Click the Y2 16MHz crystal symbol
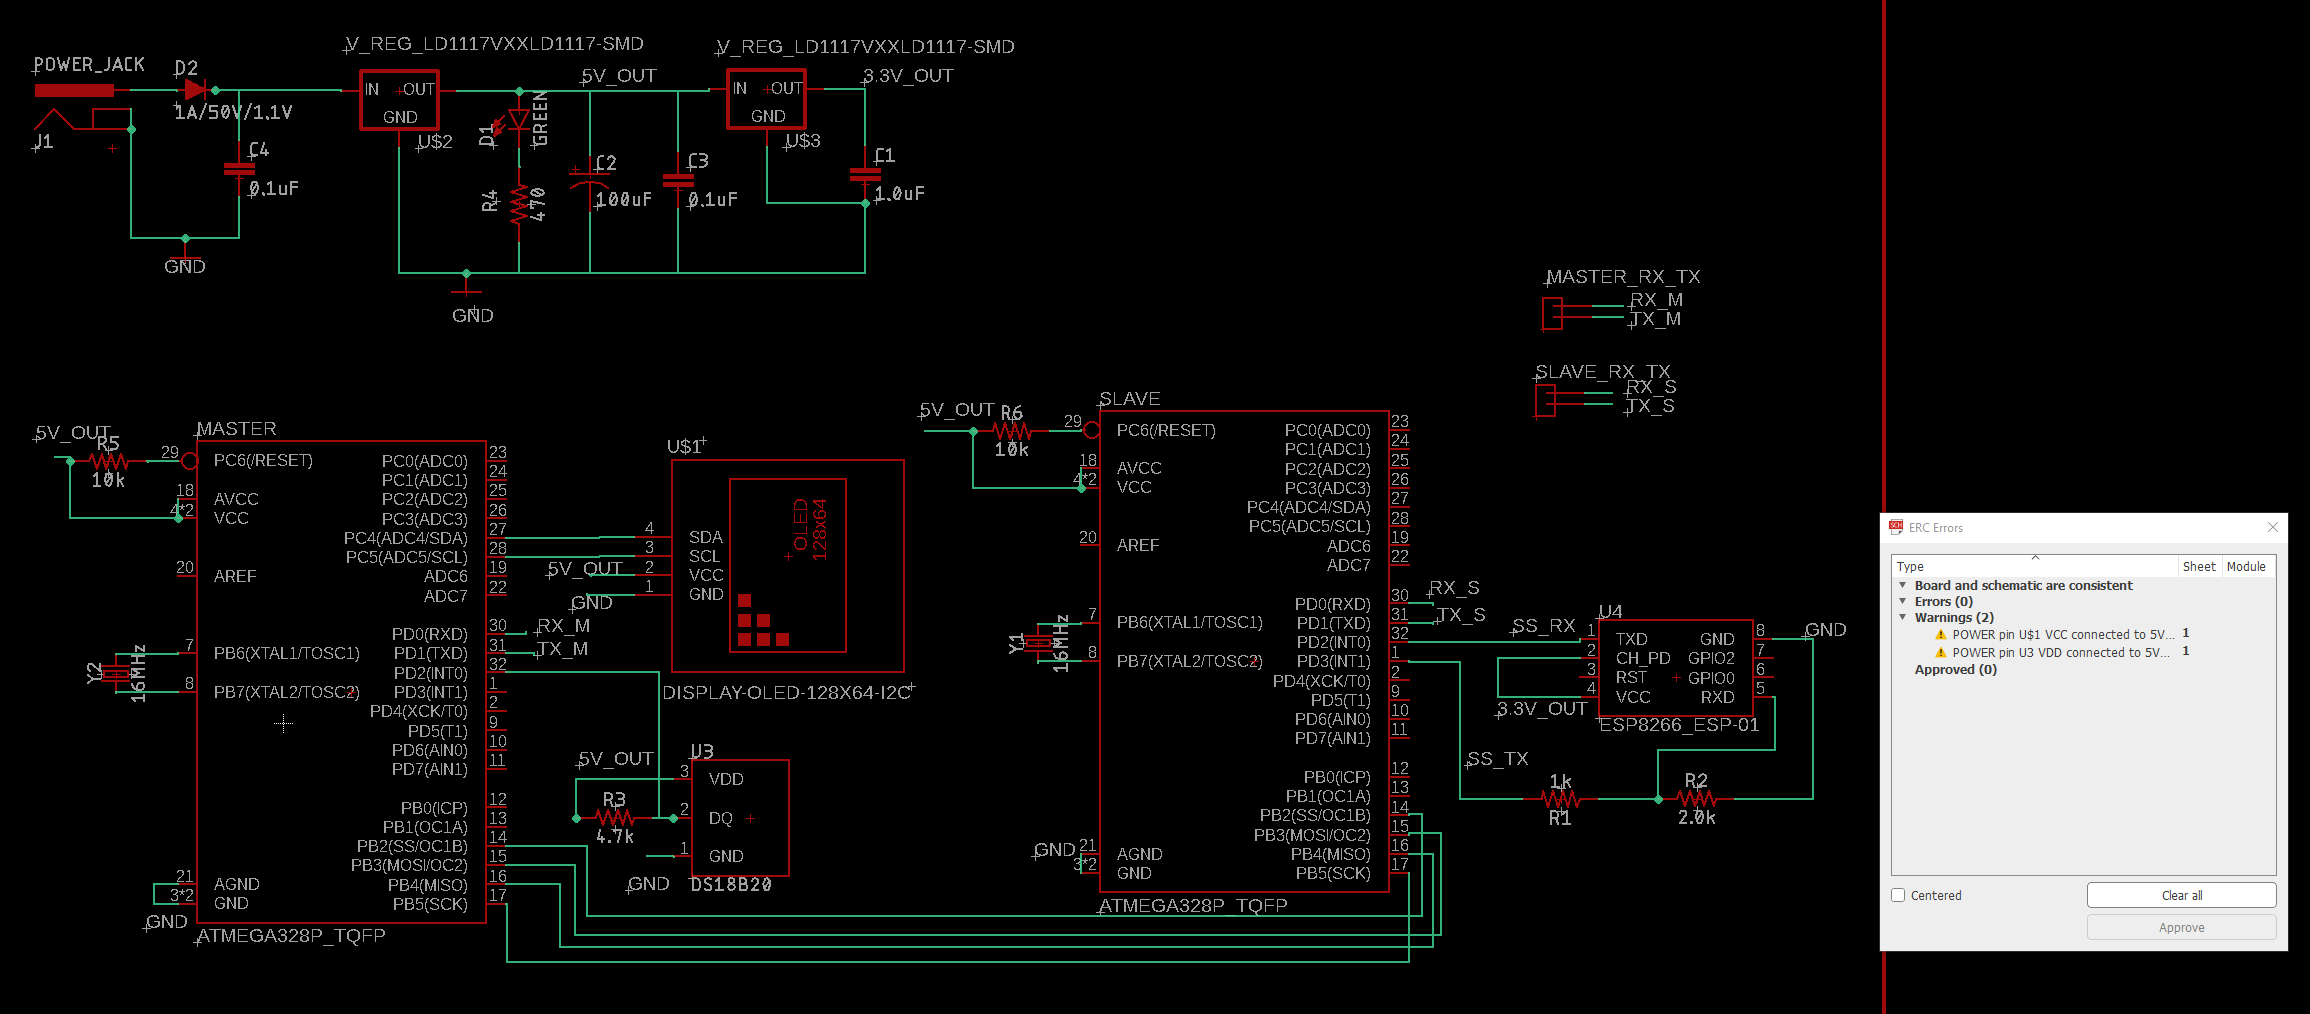 117,673
